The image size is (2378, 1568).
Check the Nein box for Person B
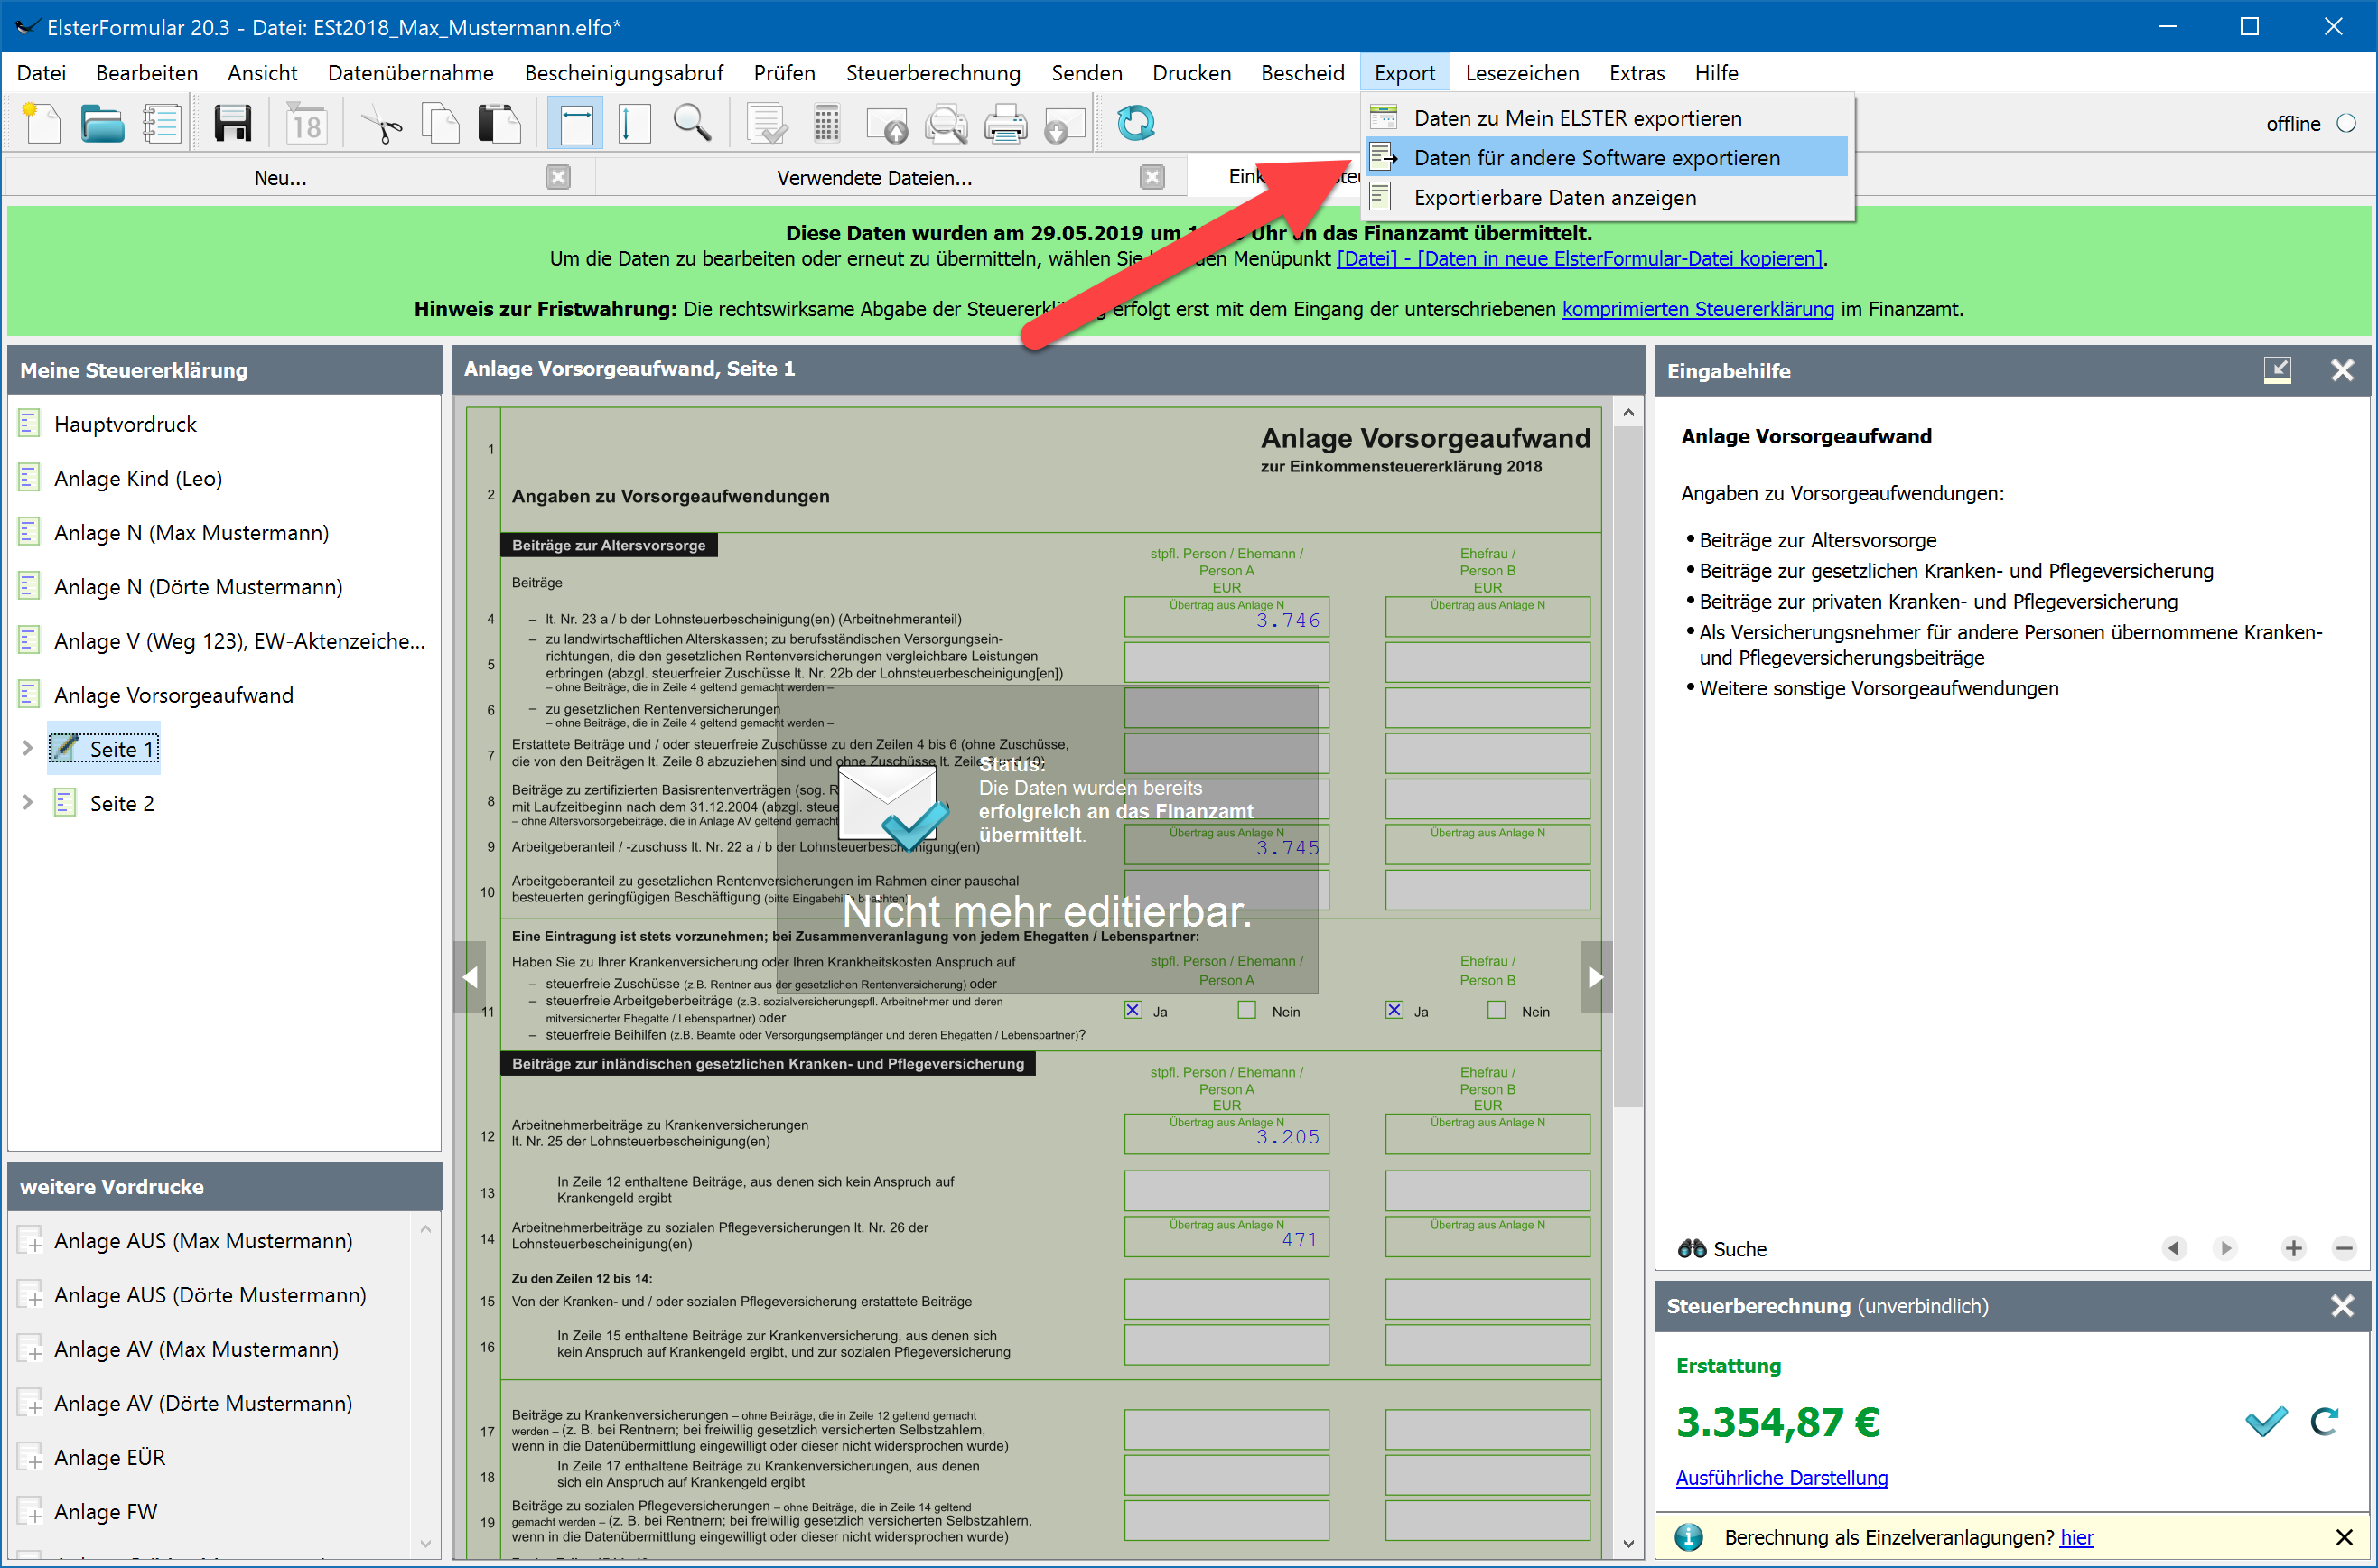point(1496,1010)
